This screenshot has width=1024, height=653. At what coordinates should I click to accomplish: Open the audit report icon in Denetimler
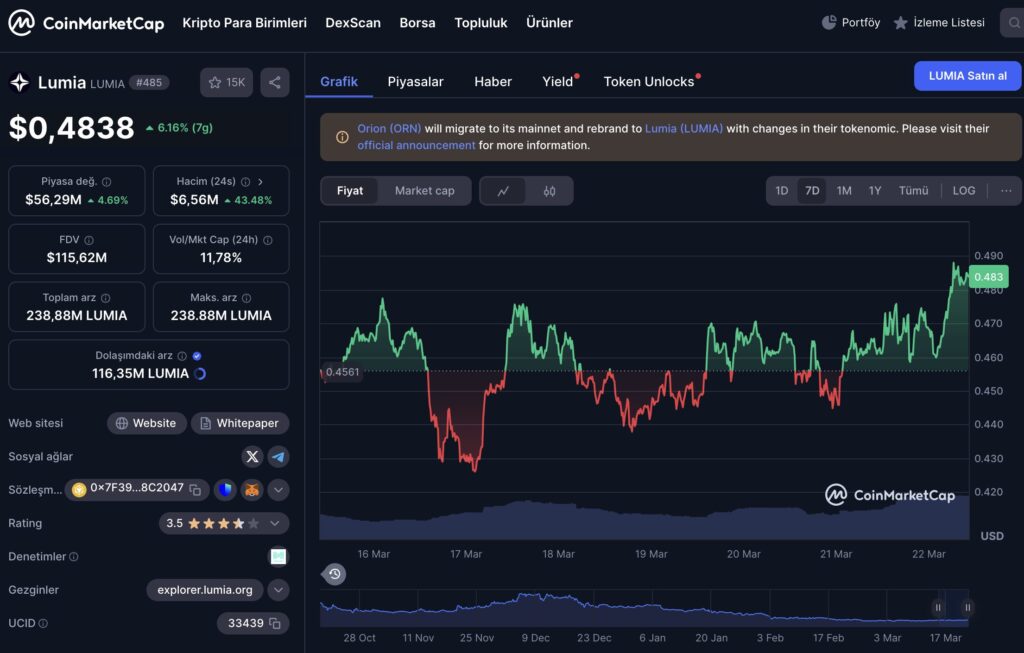pos(278,556)
